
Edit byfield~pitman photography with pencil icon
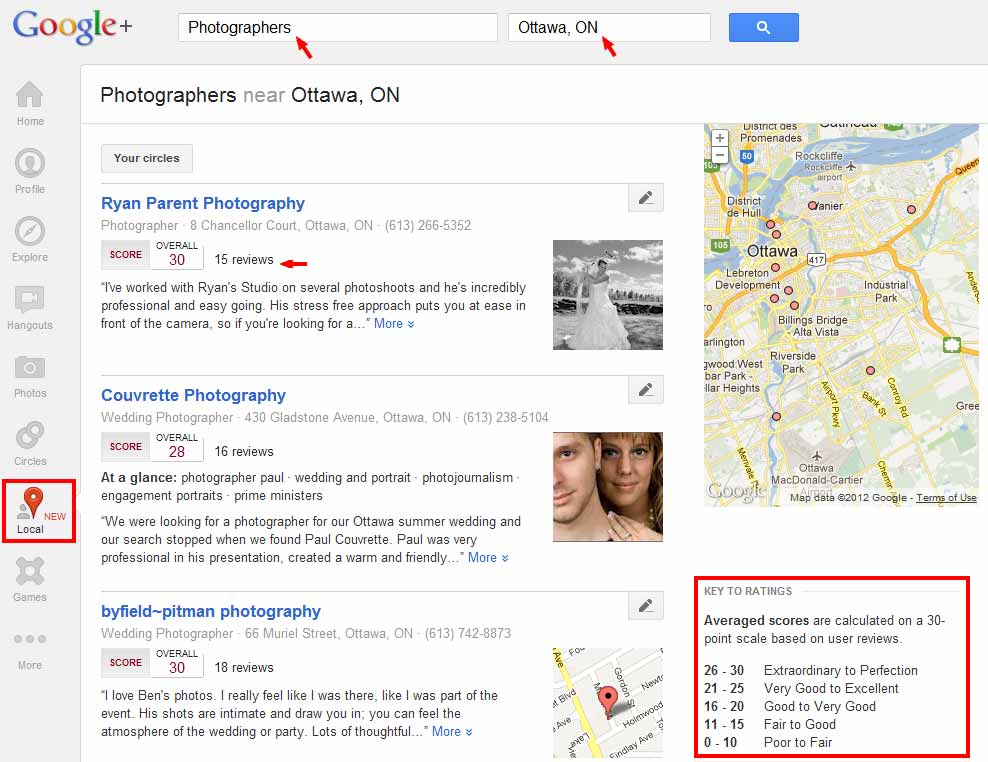(x=646, y=606)
